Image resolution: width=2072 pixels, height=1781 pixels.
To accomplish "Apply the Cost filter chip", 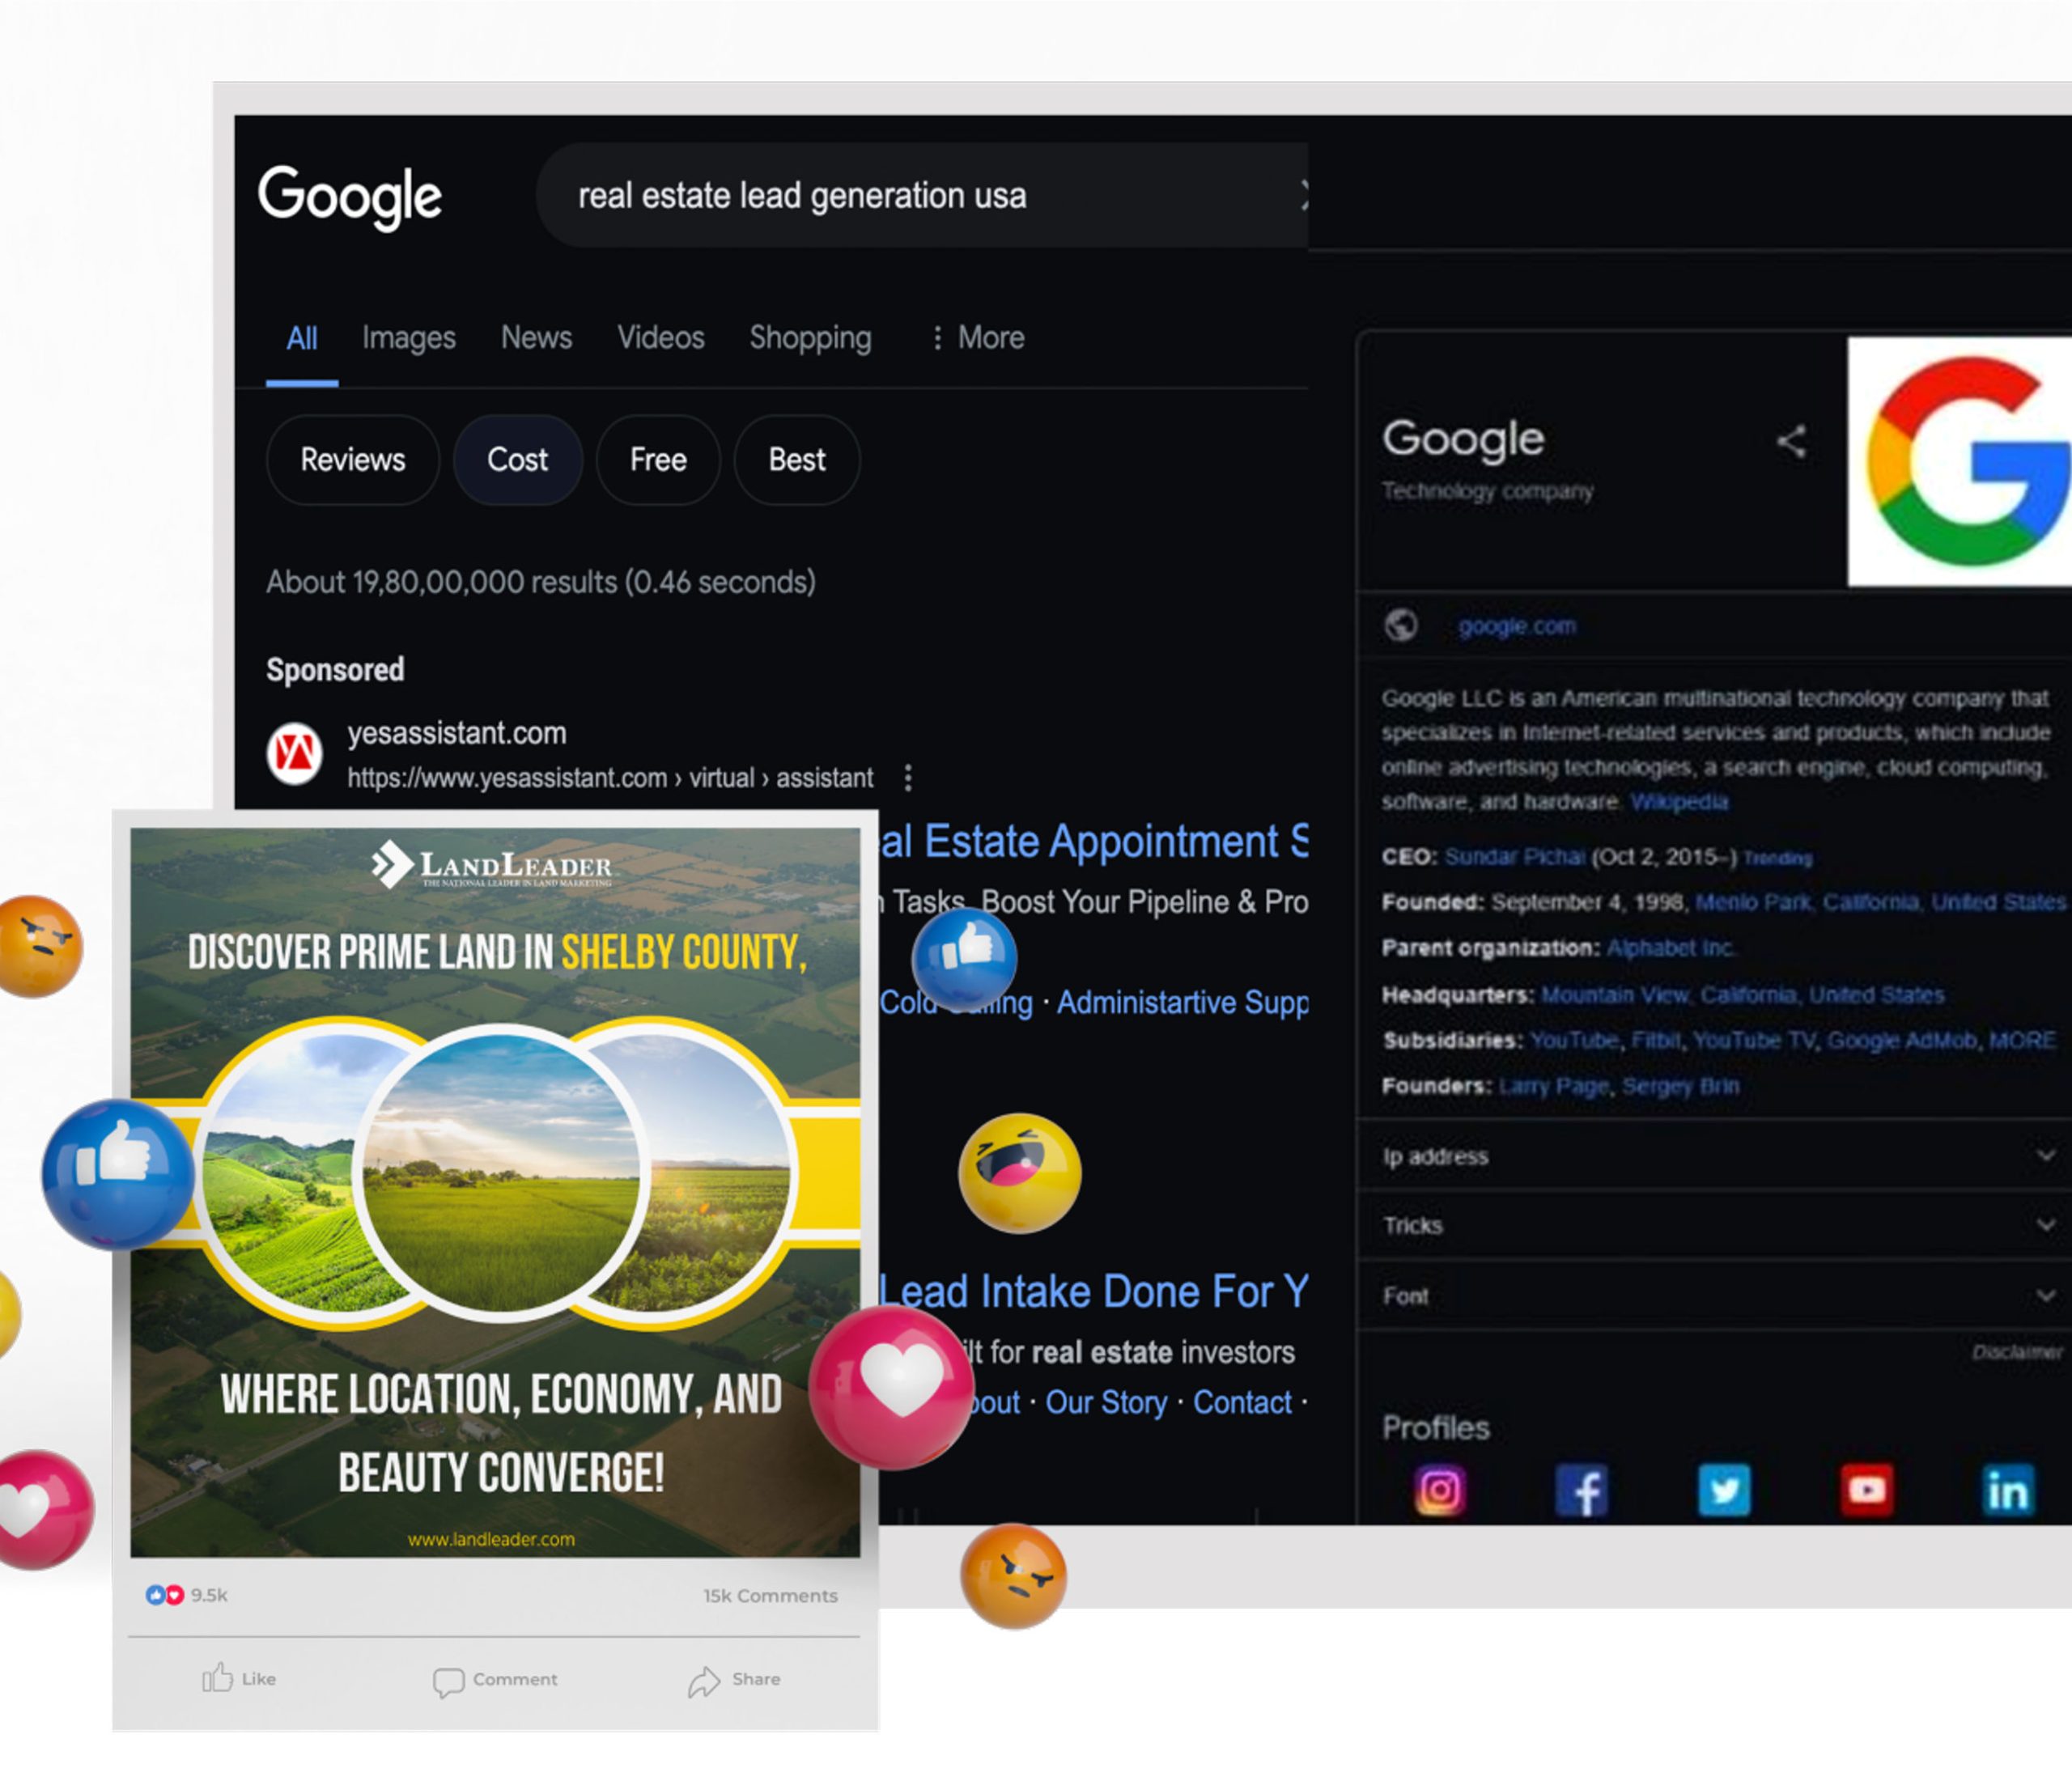I will click(x=518, y=460).
